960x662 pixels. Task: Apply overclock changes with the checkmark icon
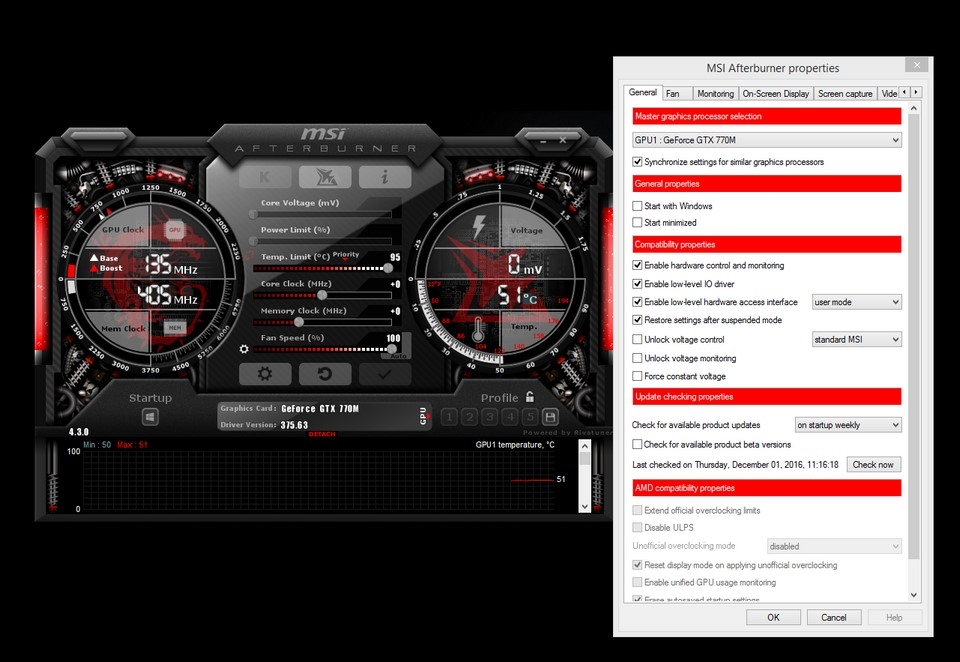click(x=383, y=374)
